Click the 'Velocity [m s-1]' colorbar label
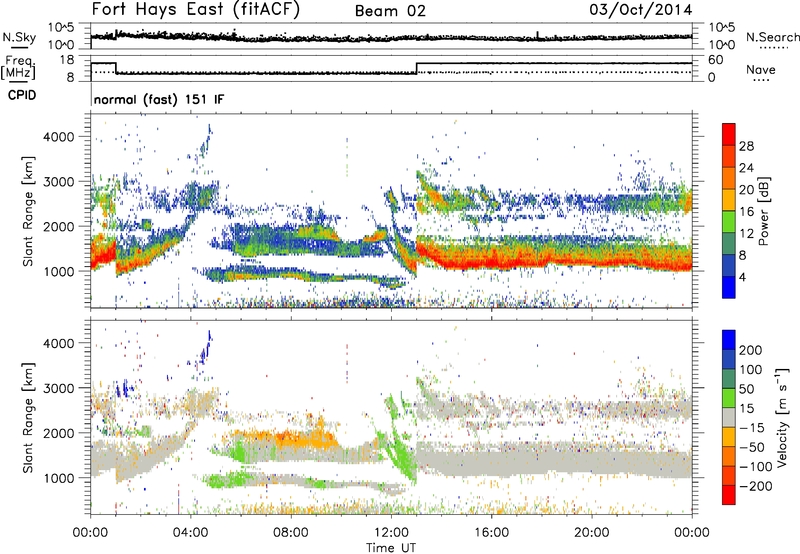Screen dimensions: 800x554 (781, 417)
